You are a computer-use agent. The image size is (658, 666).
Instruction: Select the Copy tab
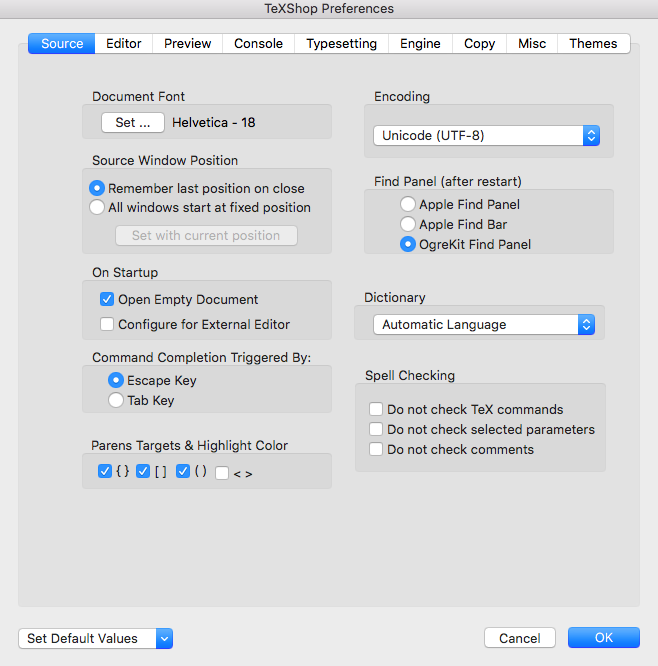pos(479,44)
